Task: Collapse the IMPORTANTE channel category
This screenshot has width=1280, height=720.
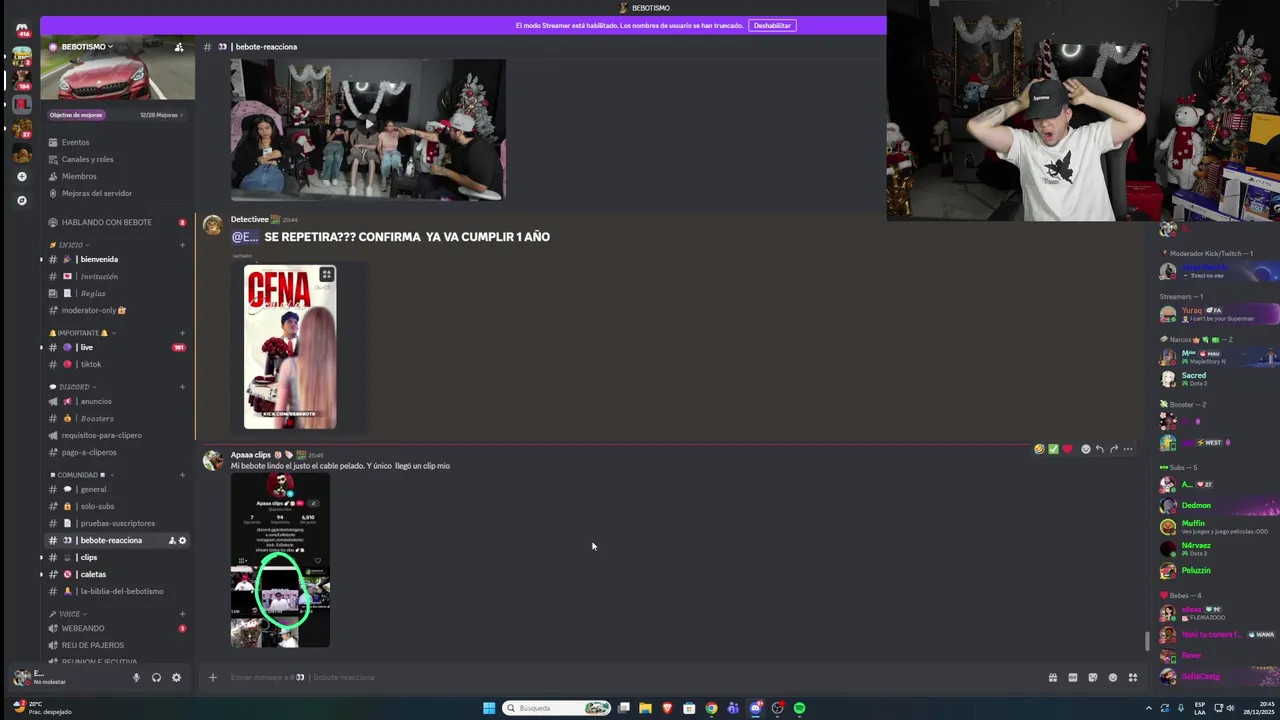Action: (82, 333)
